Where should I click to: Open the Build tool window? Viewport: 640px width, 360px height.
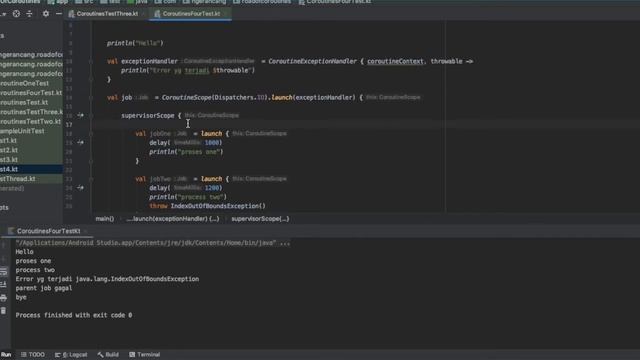(108, 355)
